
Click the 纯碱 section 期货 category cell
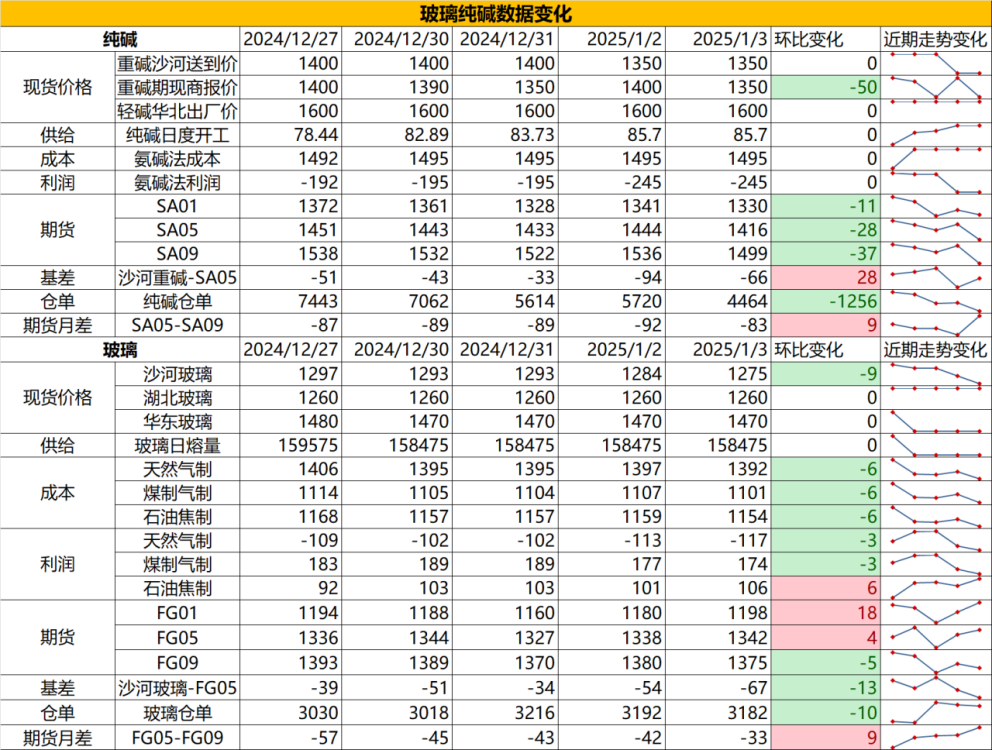pyautogui.click(x=58, y=230)
